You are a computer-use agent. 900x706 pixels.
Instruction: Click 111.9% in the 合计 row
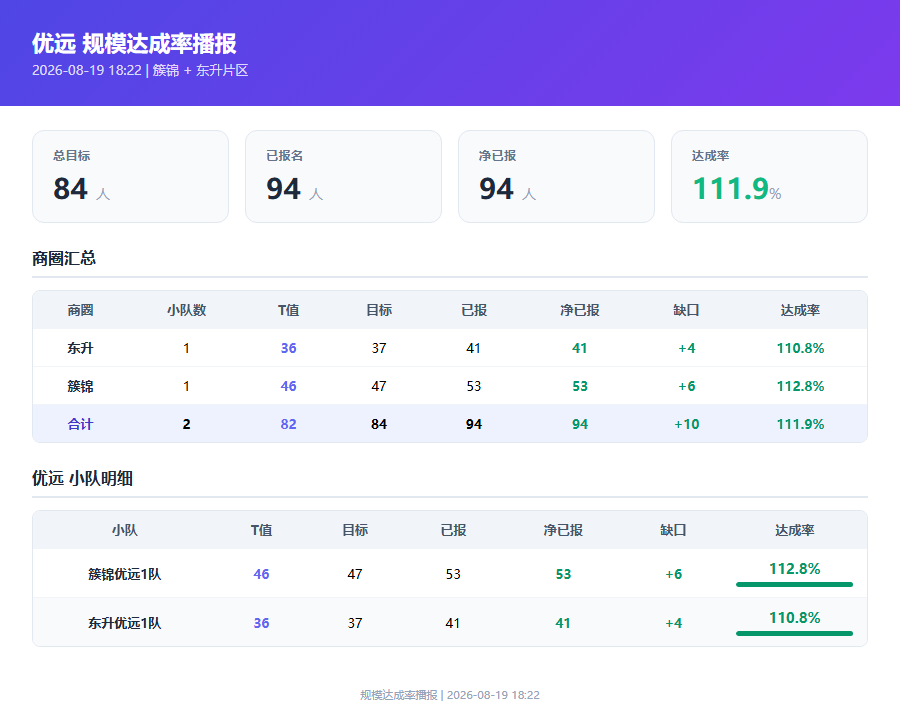click(800, 424)
